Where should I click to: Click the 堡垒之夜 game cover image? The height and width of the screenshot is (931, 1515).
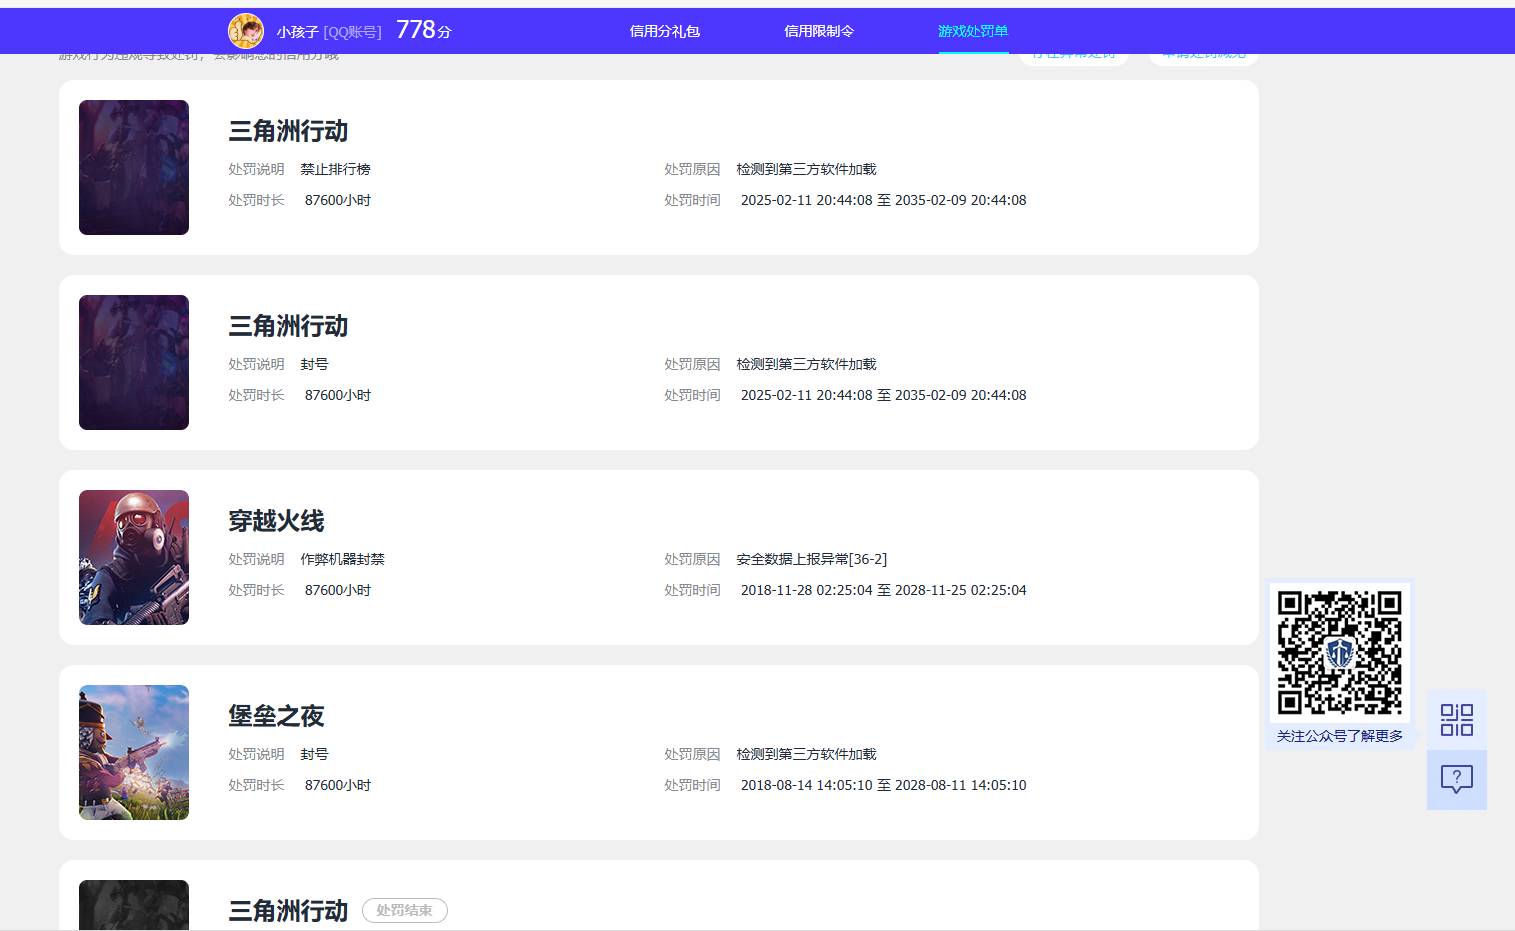coord(134,752)
